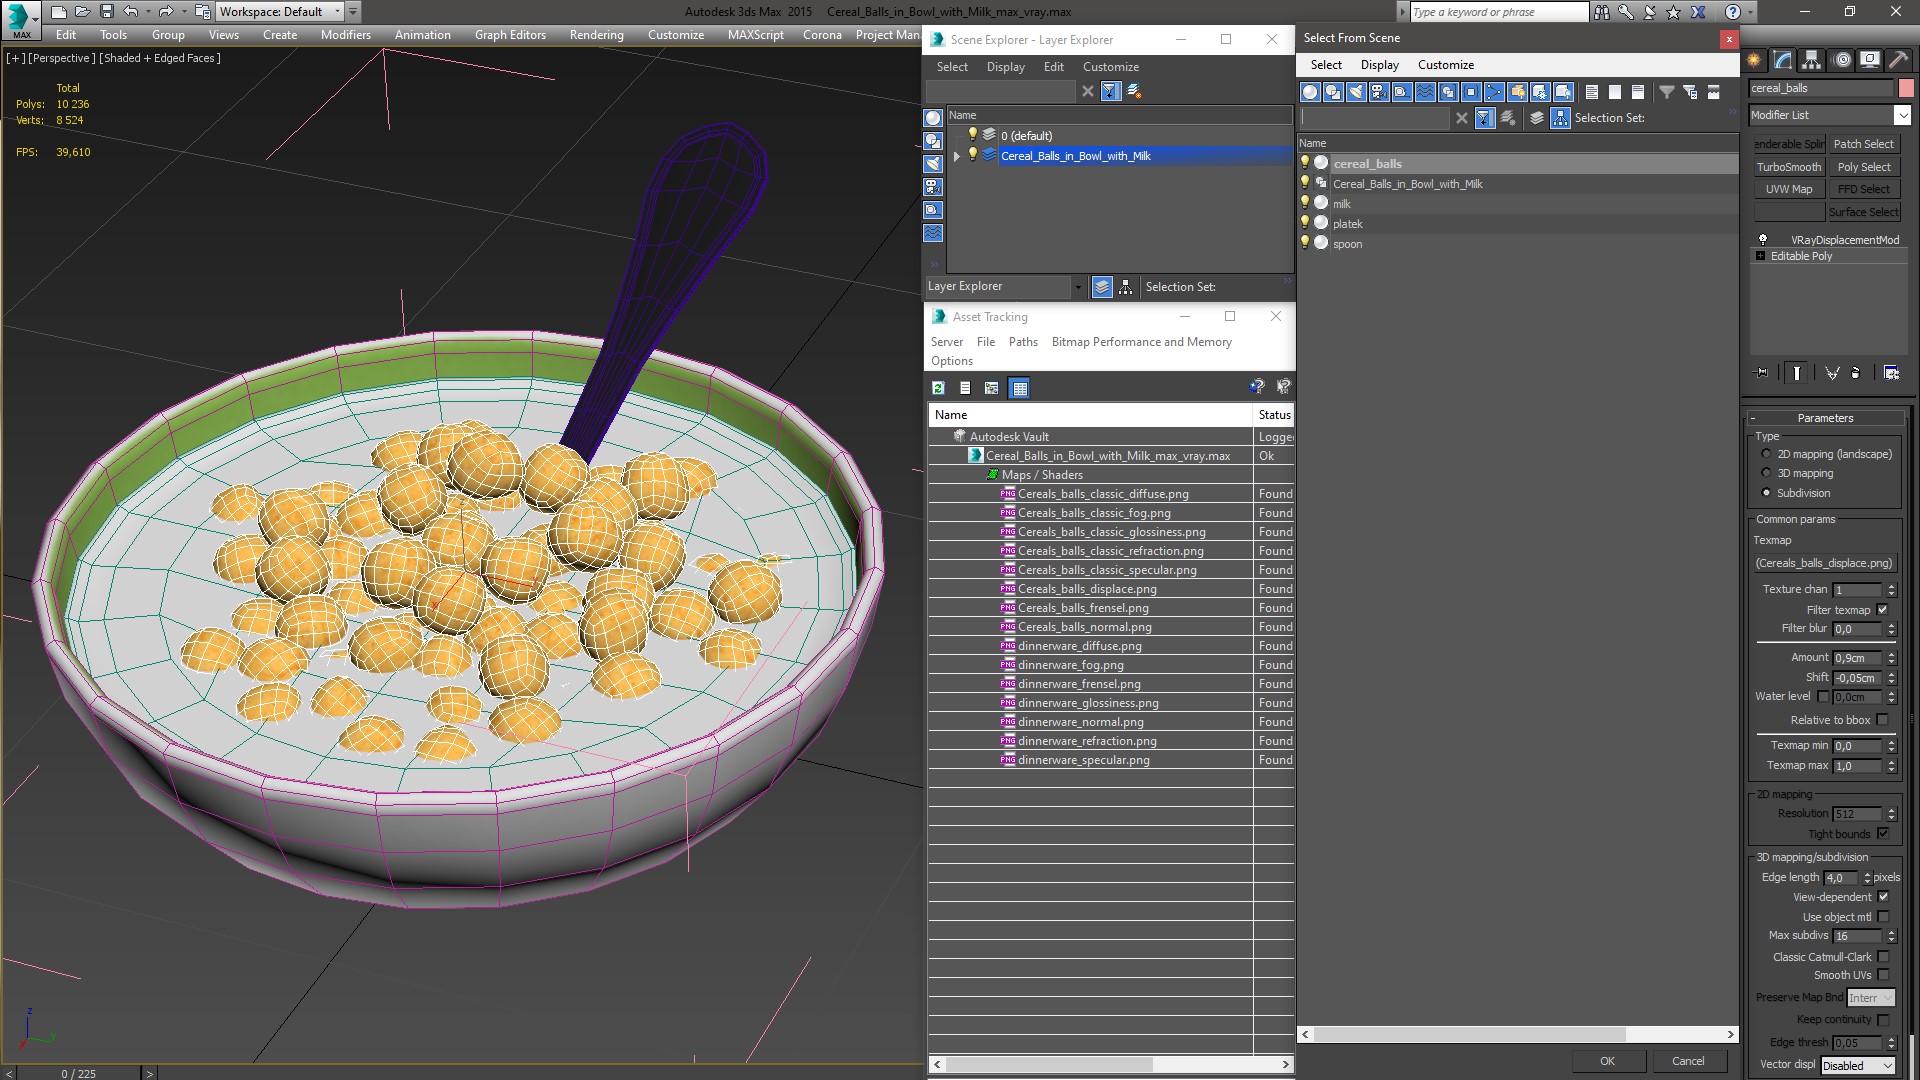The width and height of the screenshot is (1920, 1080).
Task: Collapse the Parameters rollout
Action: pos(1825,418)
